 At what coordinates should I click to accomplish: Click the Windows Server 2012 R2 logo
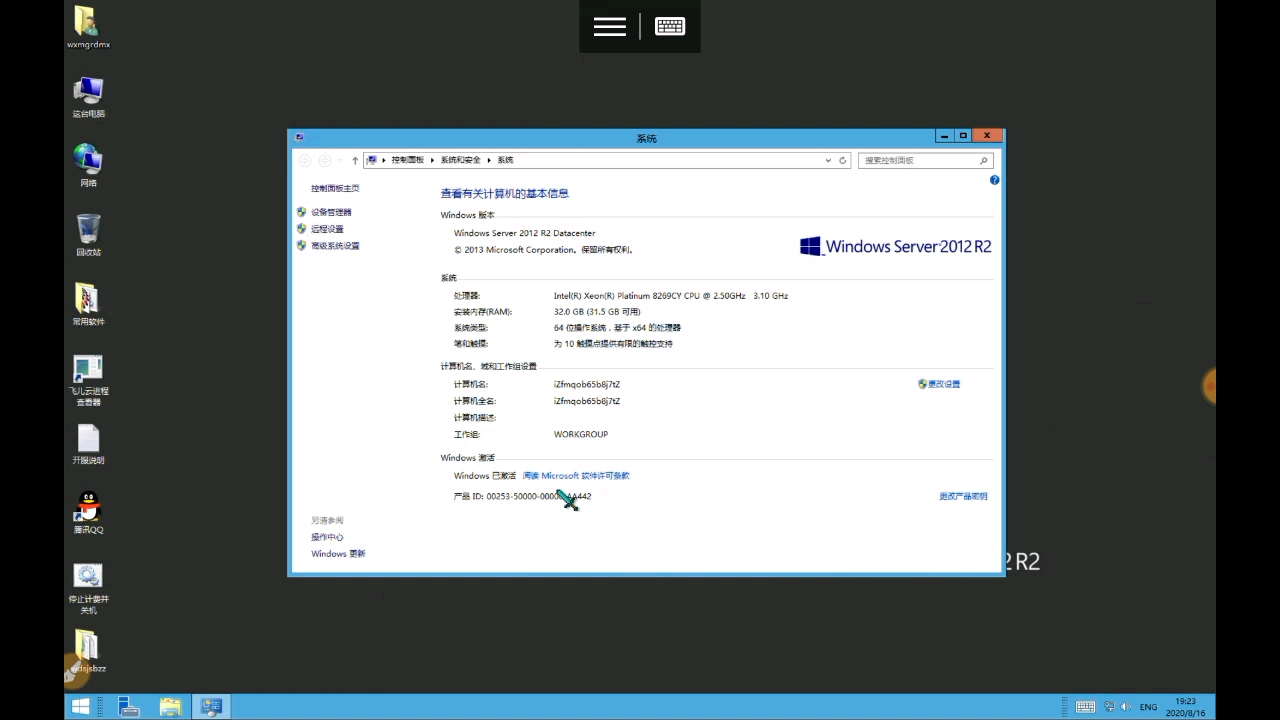point(896,246)
